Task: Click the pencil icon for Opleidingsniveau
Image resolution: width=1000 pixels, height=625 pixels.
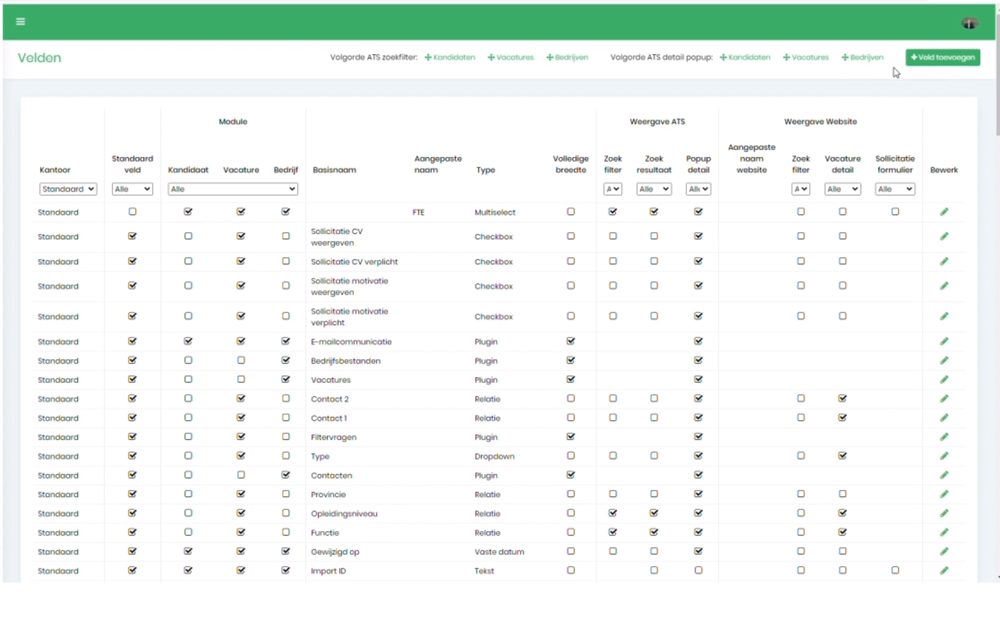Action: click(944, 514)
